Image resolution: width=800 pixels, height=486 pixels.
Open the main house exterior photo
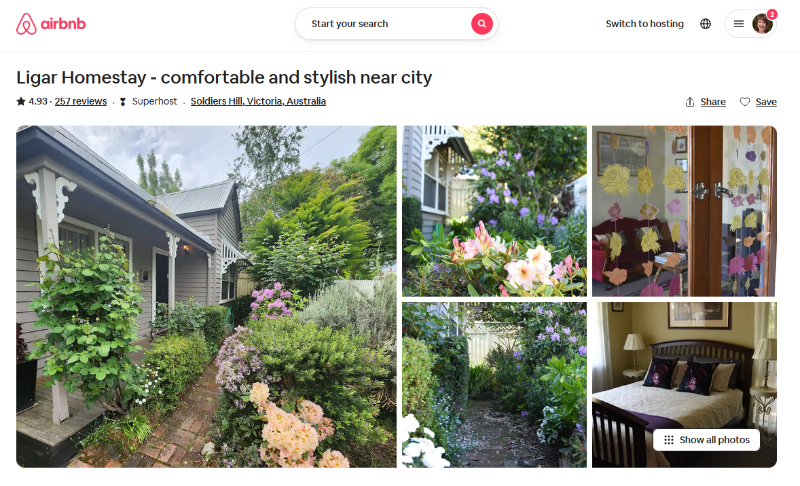(206, 297)
